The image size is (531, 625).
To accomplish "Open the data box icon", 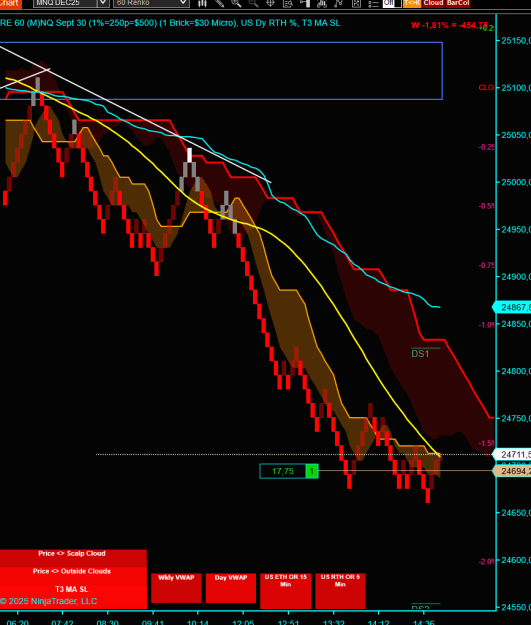I will point(287,3).
